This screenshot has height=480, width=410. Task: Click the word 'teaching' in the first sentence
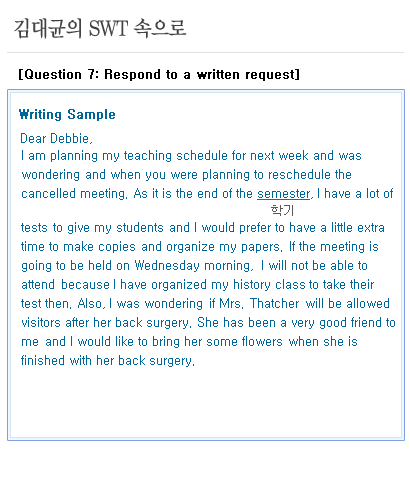148,156
